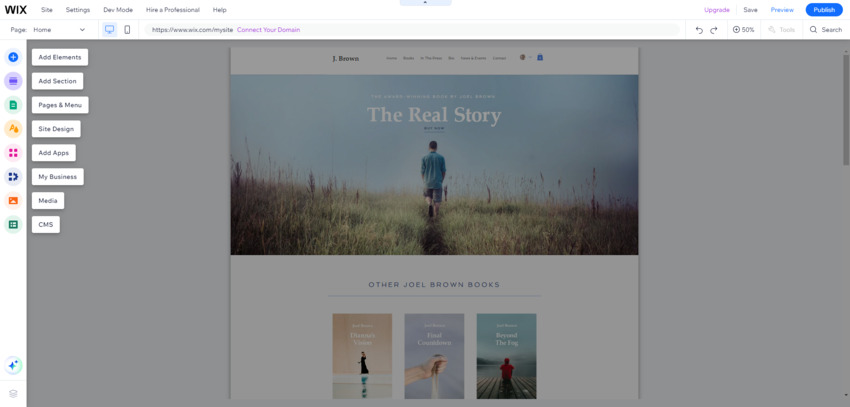Screen dimensions: 850x407
Task: Click the Pages & Menu label
Action: pos(60,105)
